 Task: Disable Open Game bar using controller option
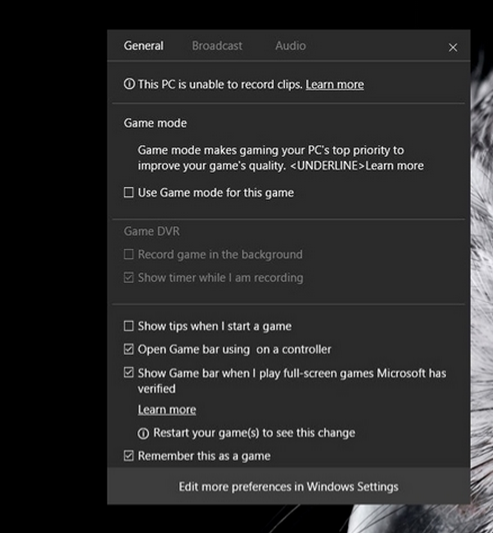[x=129, y=349]
